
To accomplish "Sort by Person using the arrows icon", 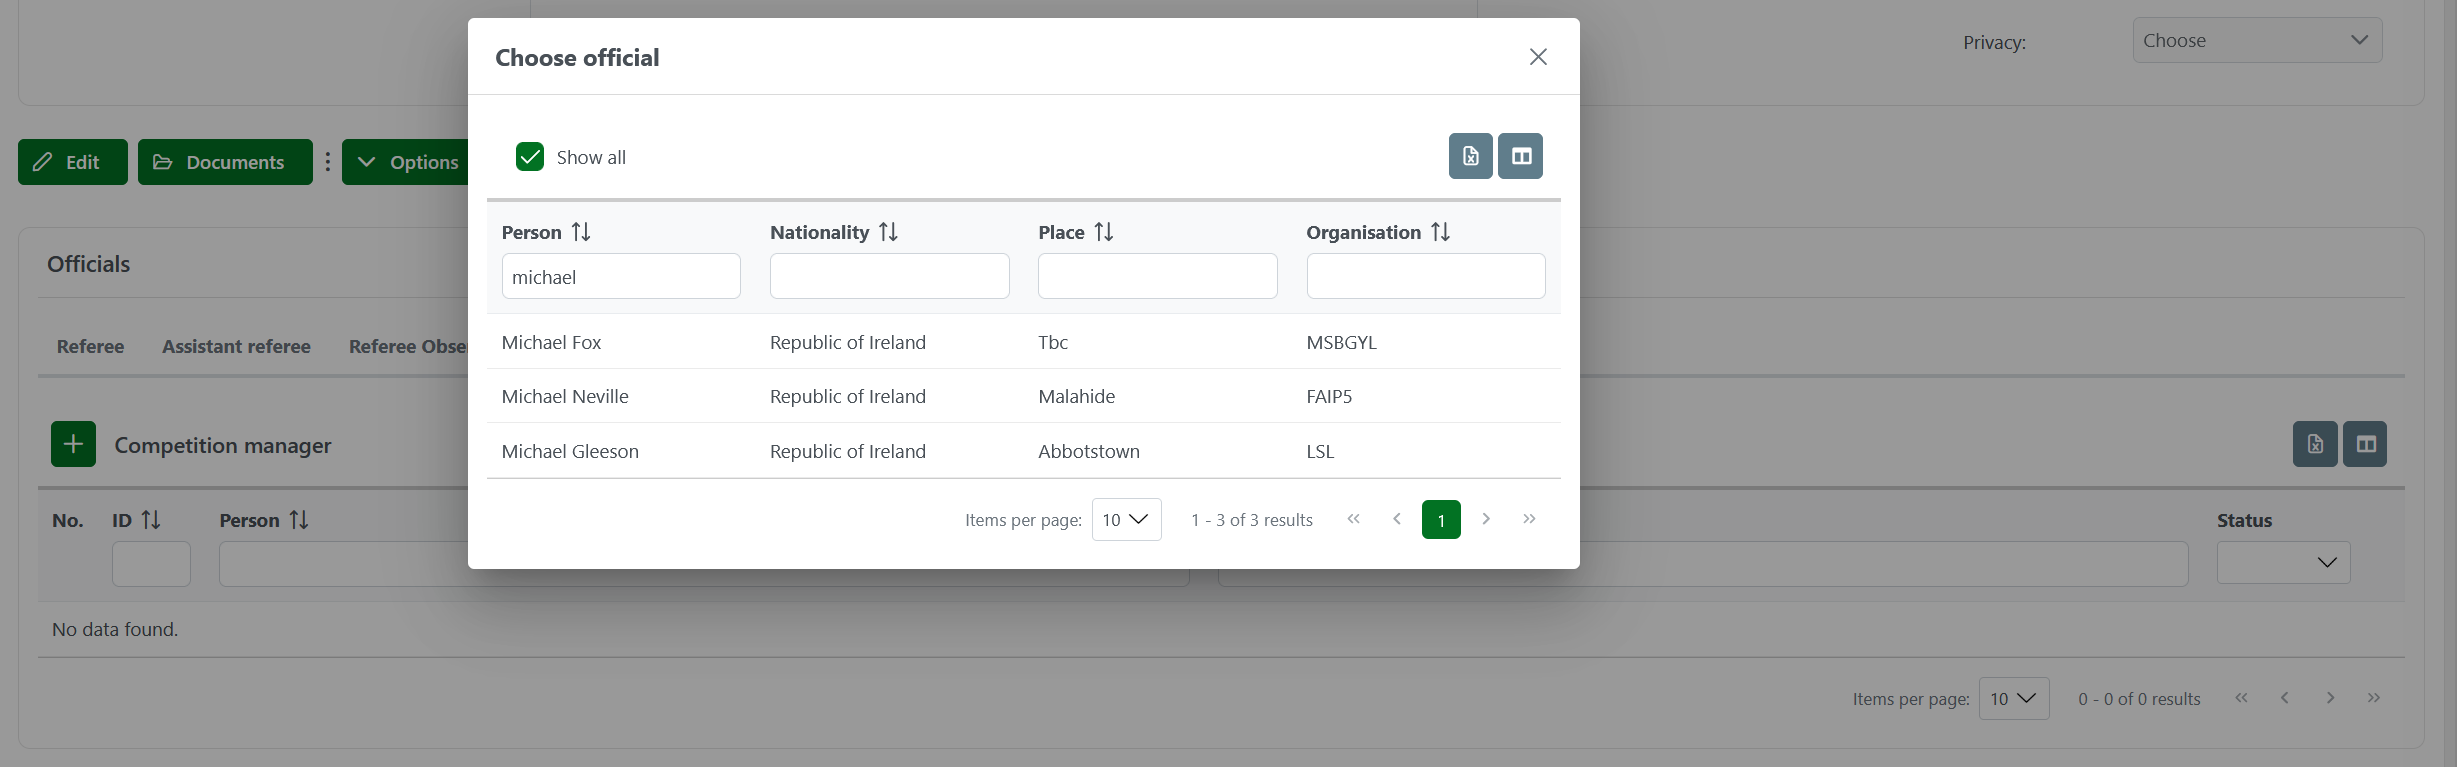I will click(x=581, y=232).
